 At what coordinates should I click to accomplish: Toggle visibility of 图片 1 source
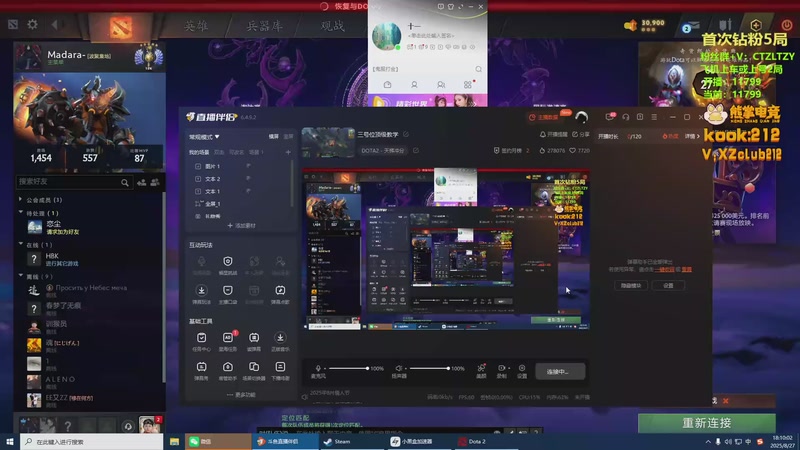248,166
